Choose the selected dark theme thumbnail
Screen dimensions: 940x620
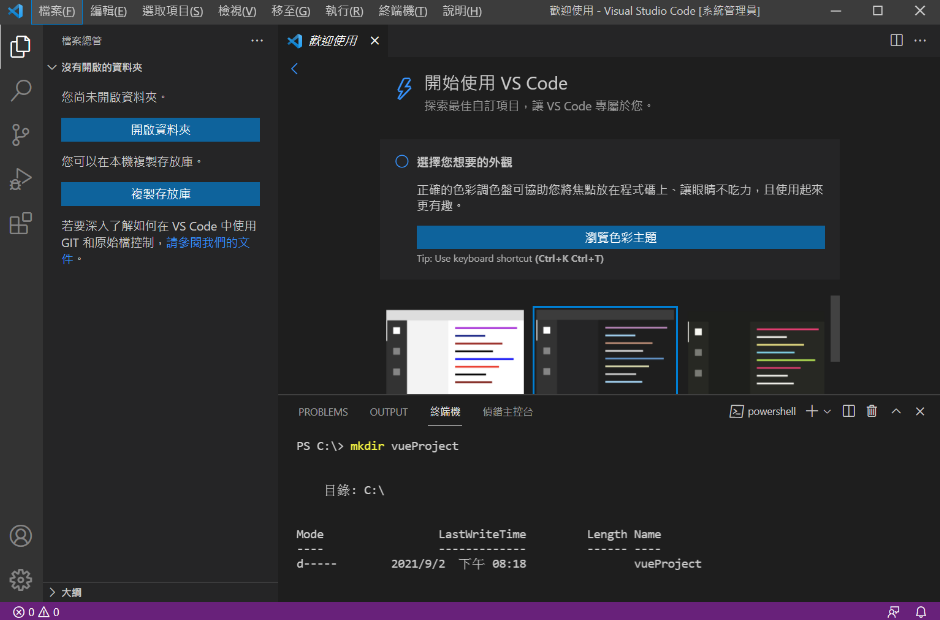pyautogui.click(x=605, y=351)
